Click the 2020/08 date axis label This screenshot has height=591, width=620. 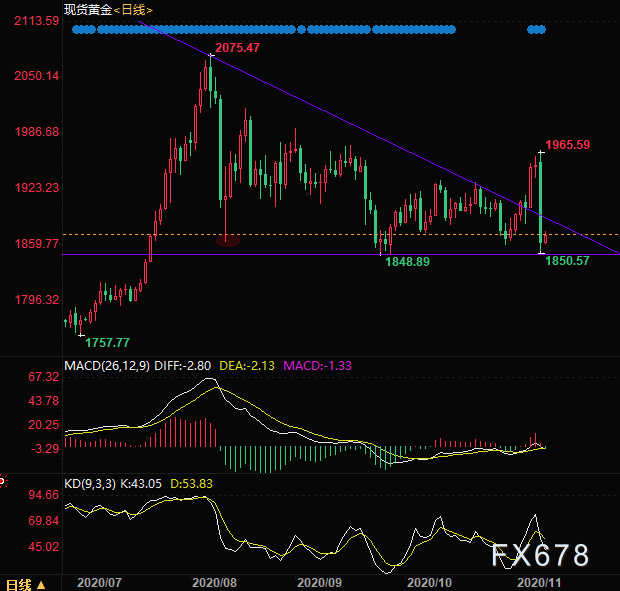tap(214, 583)
